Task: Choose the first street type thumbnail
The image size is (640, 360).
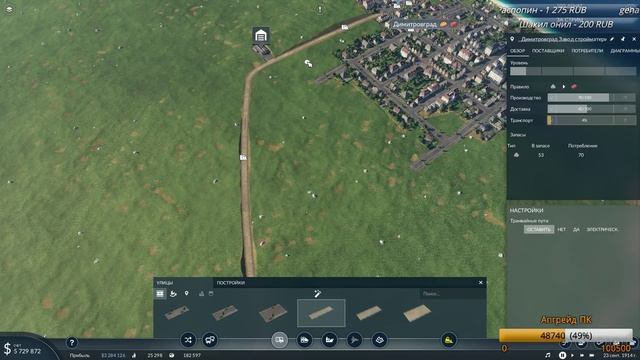Action: pyautogui.click(x=177, y=313)
